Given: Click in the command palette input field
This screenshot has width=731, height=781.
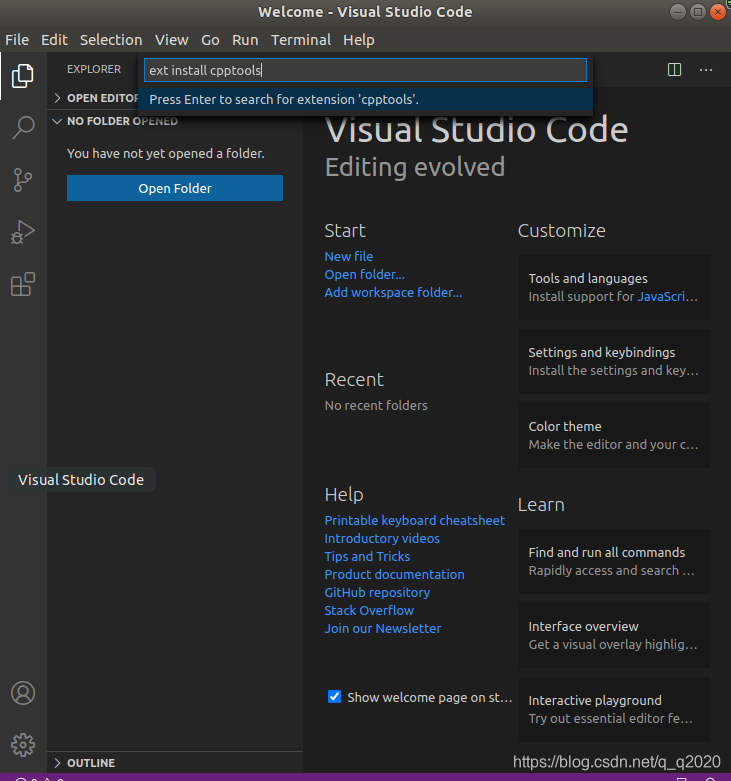Looking at the screenshot, I should [366, 70].
